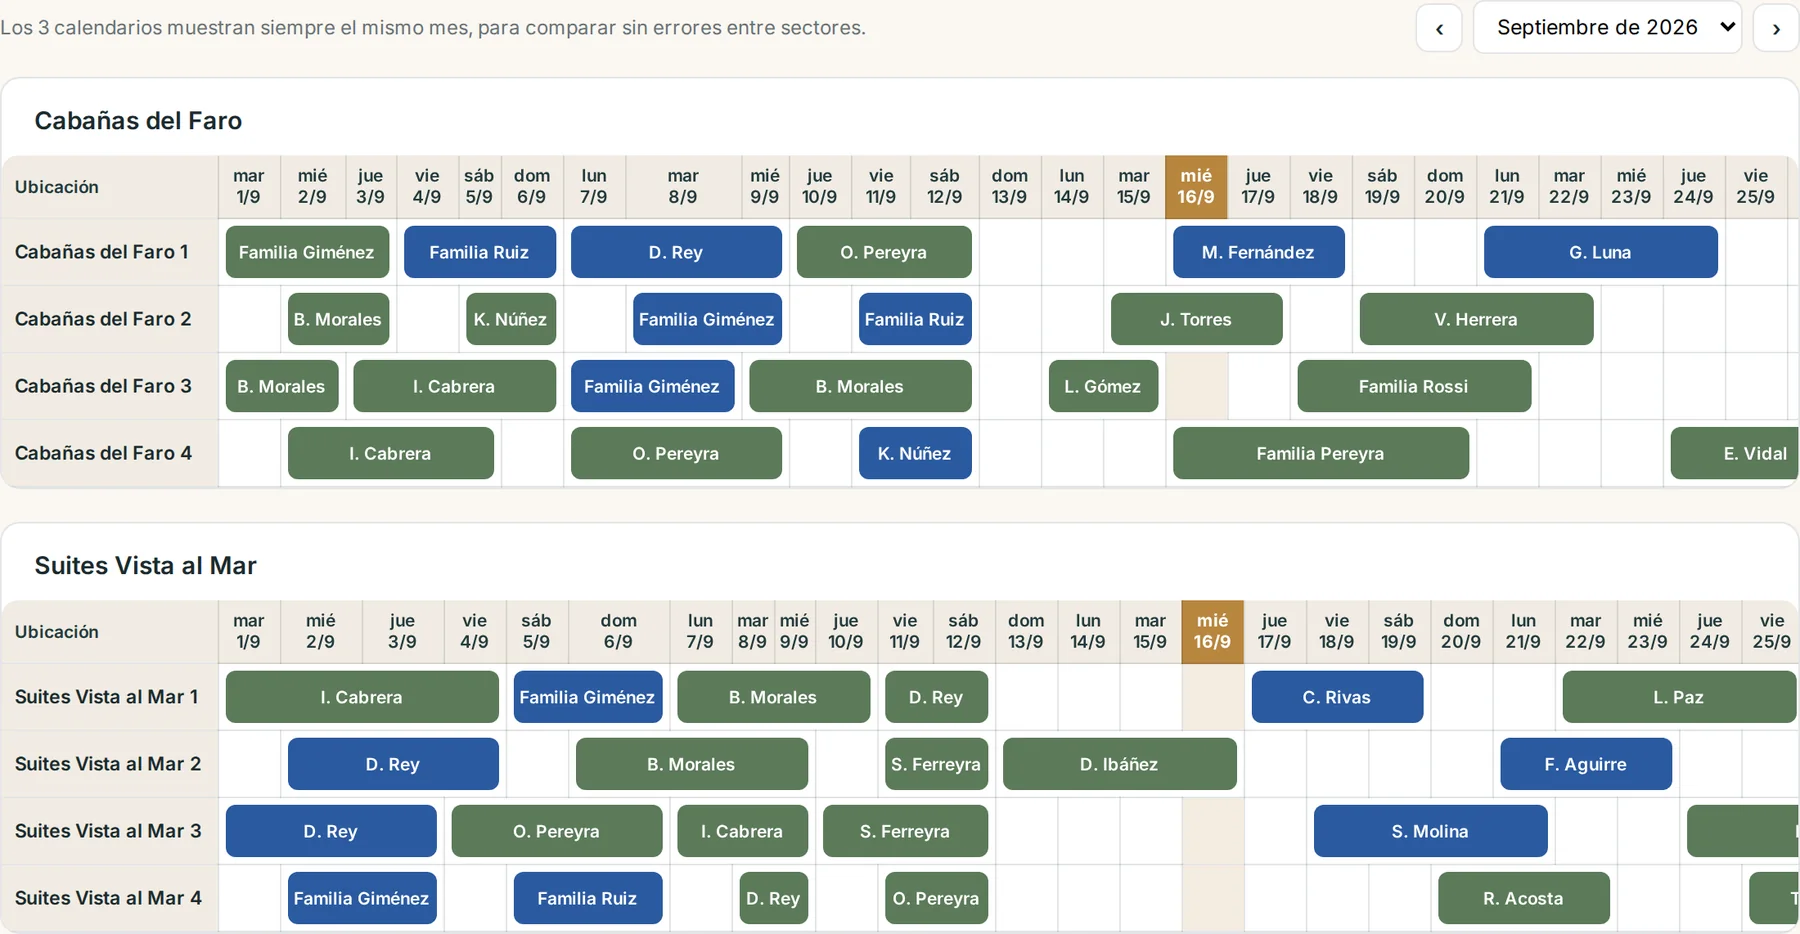Click highlighted mié 16/9 header in Suites Vista al Mar
The image size is (1800, 934).
(1212, 632)
